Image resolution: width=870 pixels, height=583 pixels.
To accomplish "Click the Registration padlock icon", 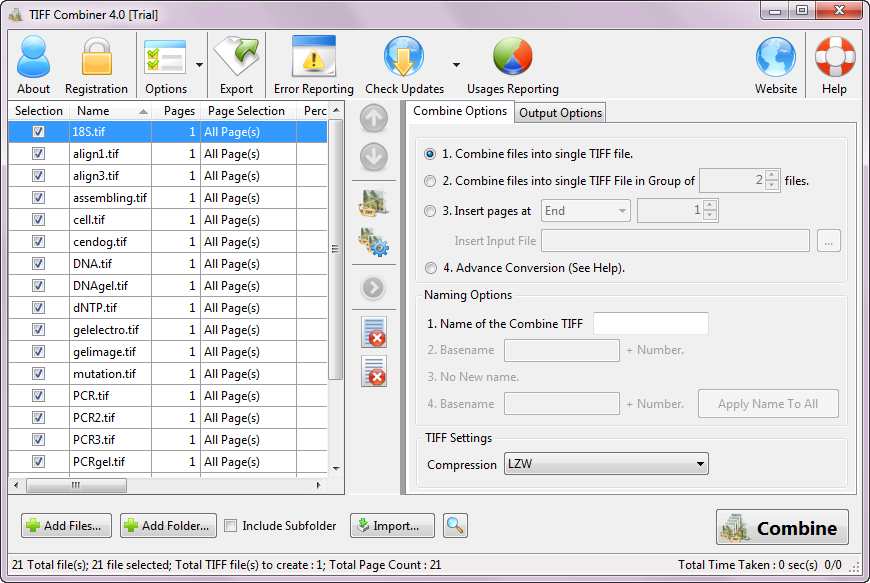I will point(97,57).
